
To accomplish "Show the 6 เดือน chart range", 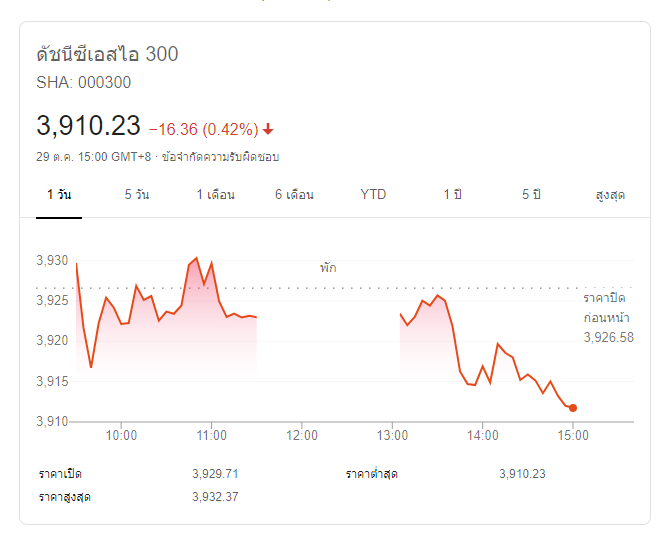I will 294,194.
